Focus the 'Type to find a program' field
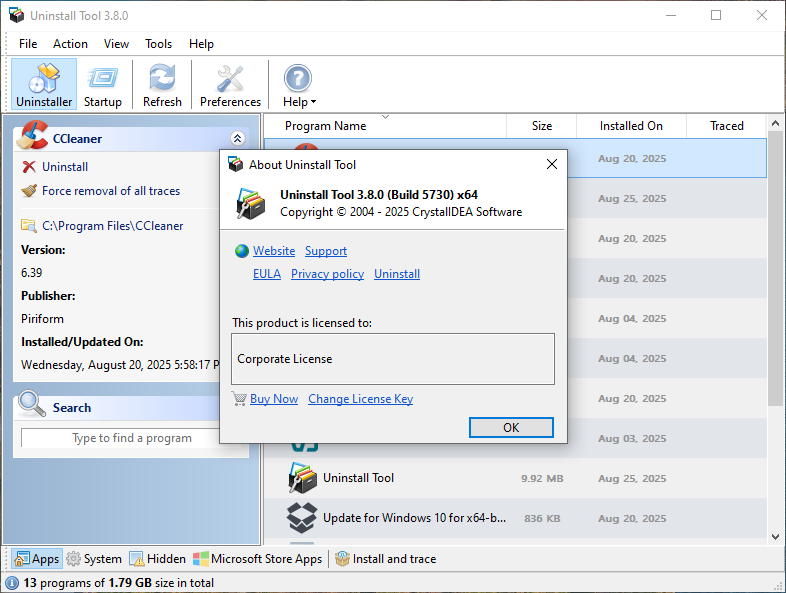 pos(120,438)
